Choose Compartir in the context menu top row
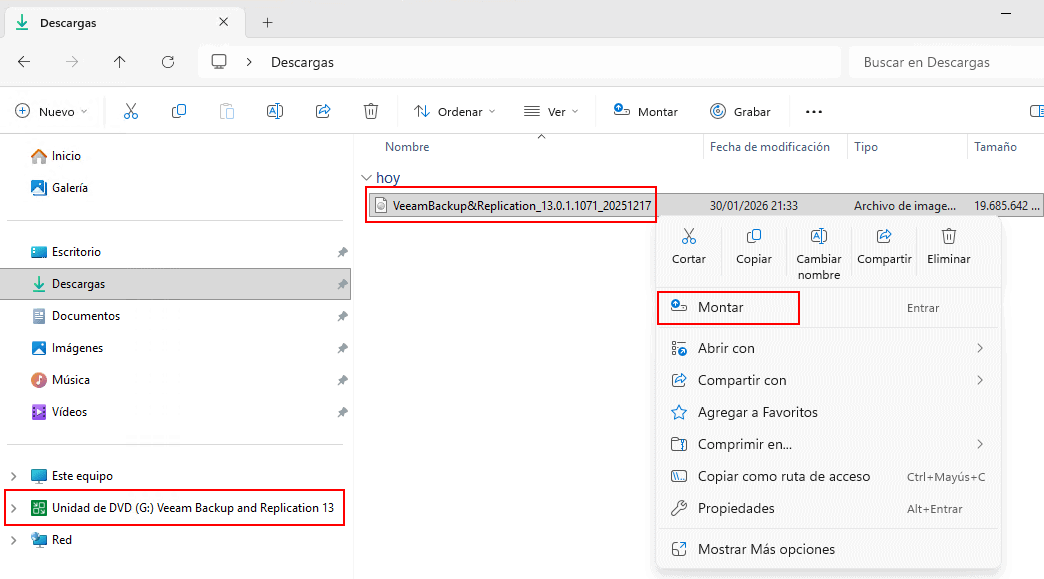The width and height of the screenshot is (1044, 579). point(884,246)
